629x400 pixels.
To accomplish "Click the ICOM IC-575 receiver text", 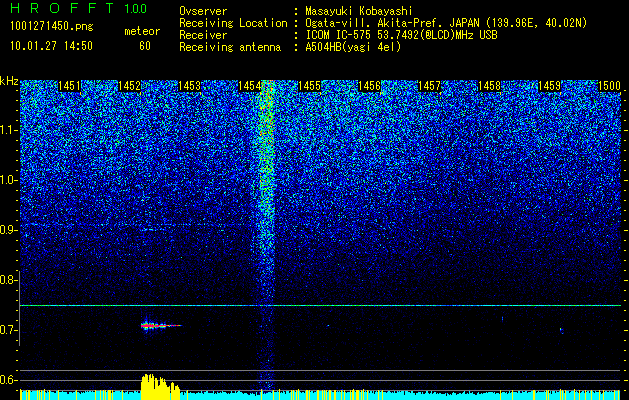I will coord(402,35).
